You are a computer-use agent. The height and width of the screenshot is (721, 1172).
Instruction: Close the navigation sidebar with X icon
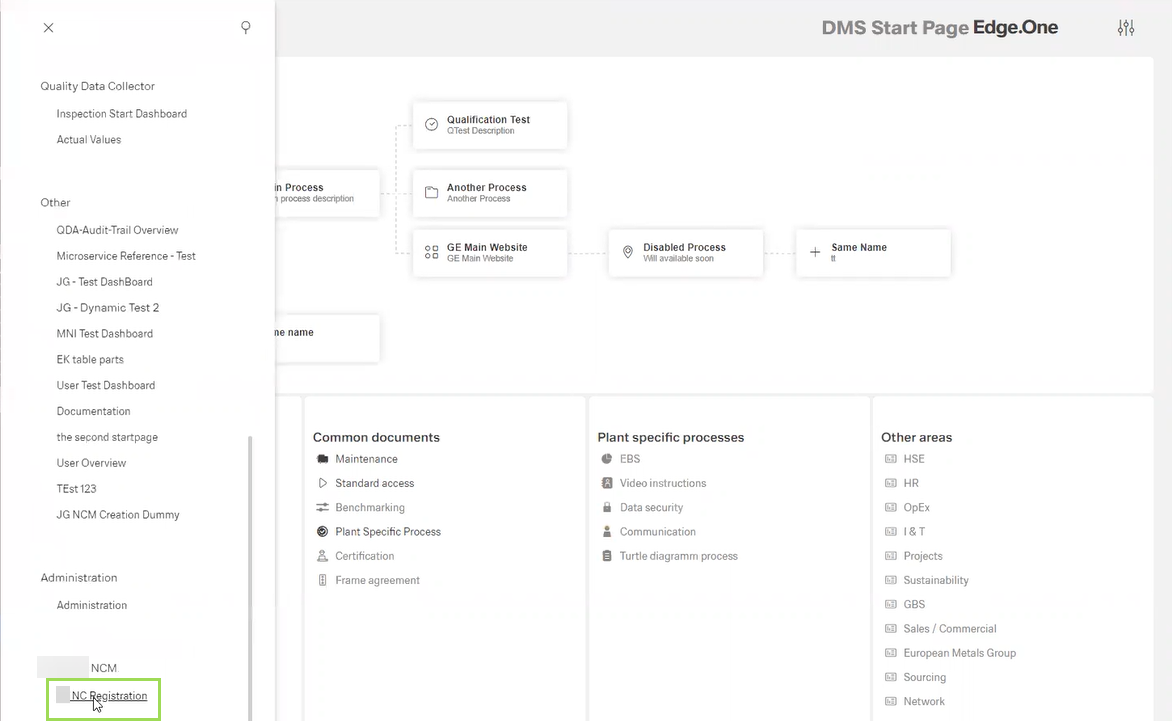click(x=48, y=28)
